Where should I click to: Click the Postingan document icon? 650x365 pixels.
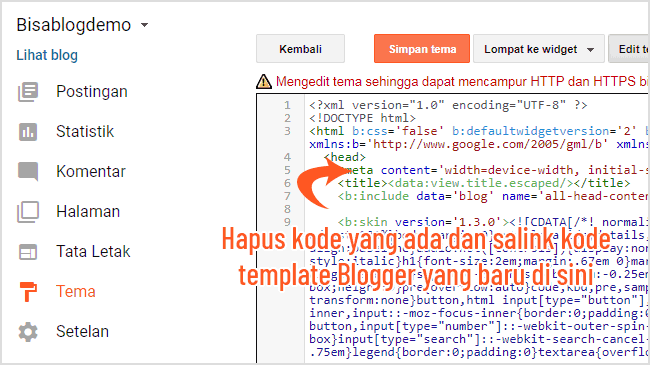pos(28,92)
